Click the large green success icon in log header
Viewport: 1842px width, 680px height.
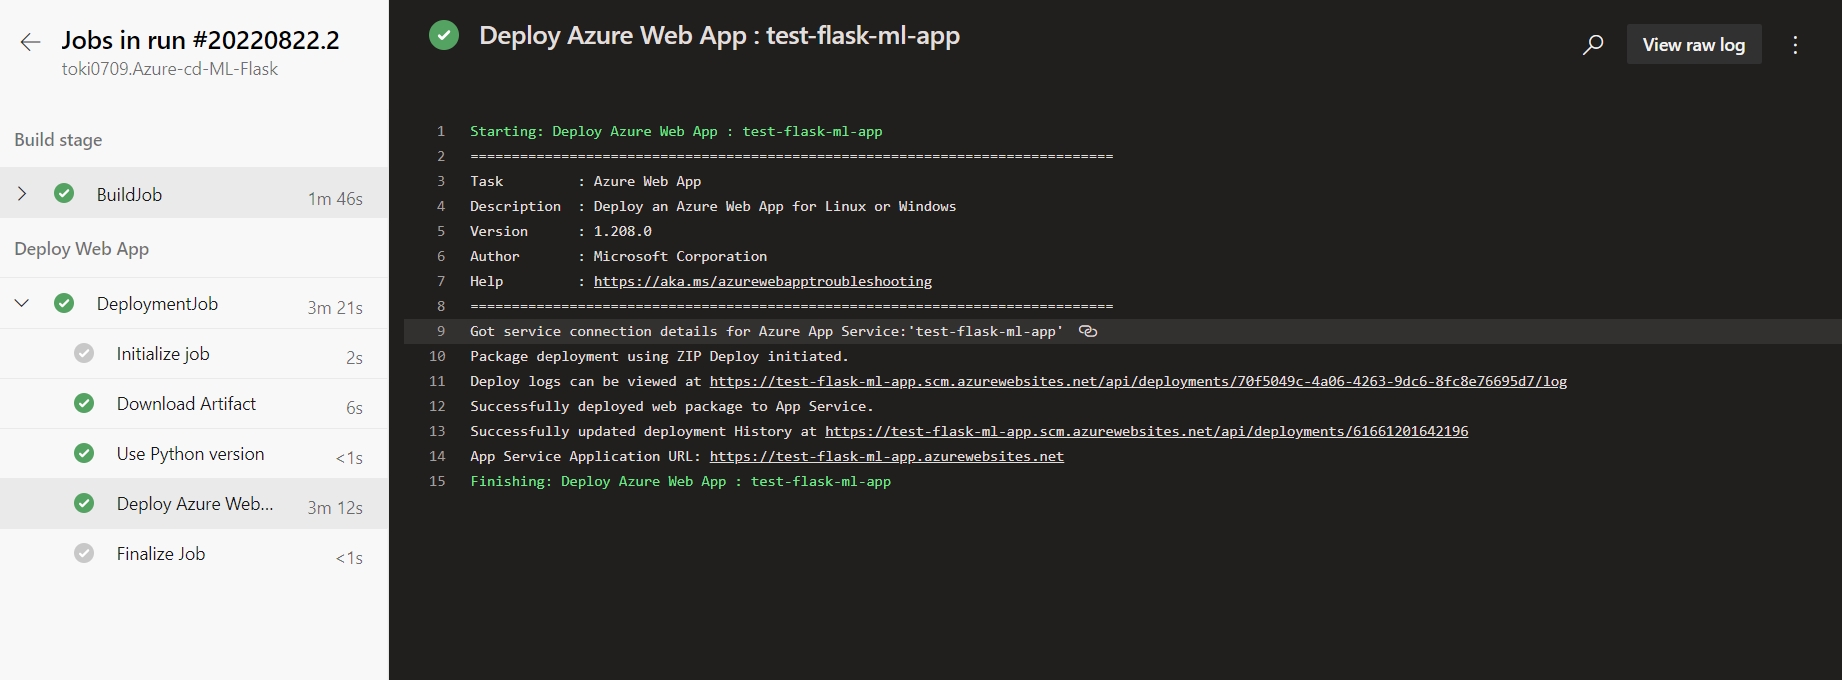tap(444, 36)
